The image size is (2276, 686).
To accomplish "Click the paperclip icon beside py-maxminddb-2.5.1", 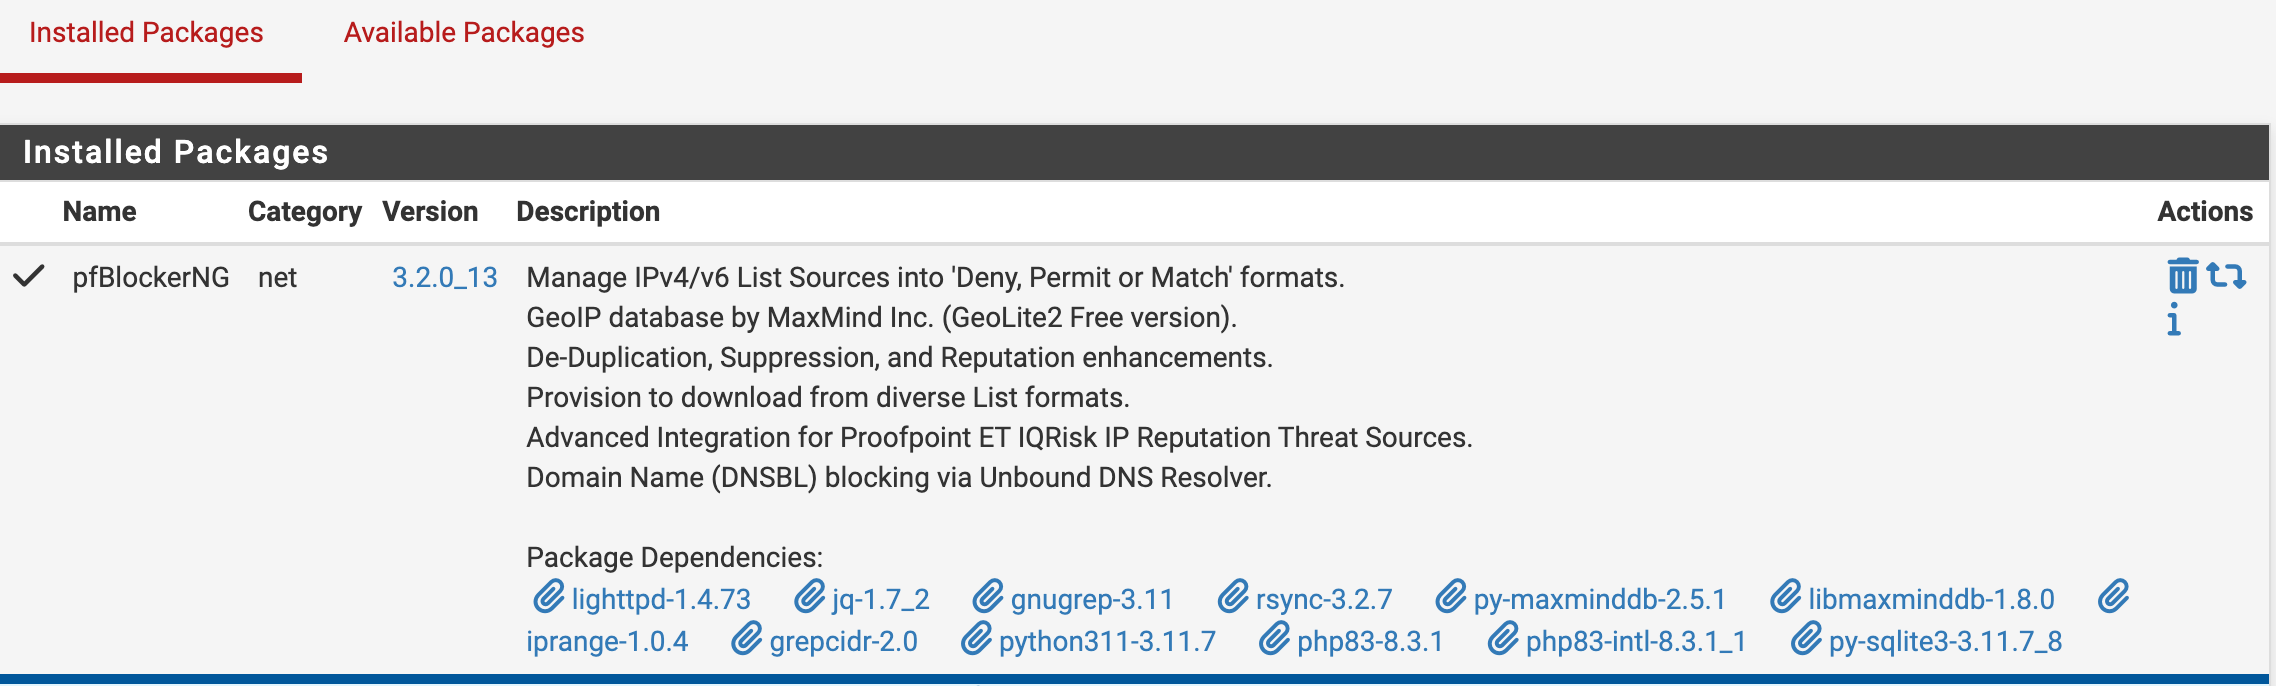I will click(1450, 598).
